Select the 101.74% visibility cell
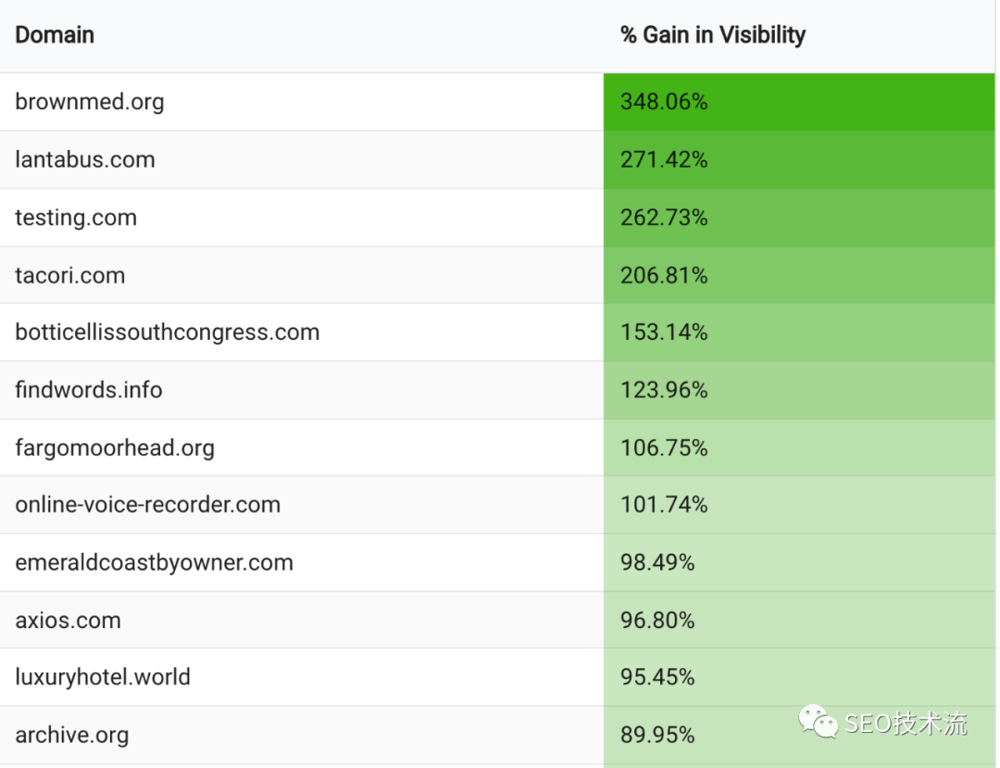The width and height of the screenshot is (1000, 768). [664, 505]
